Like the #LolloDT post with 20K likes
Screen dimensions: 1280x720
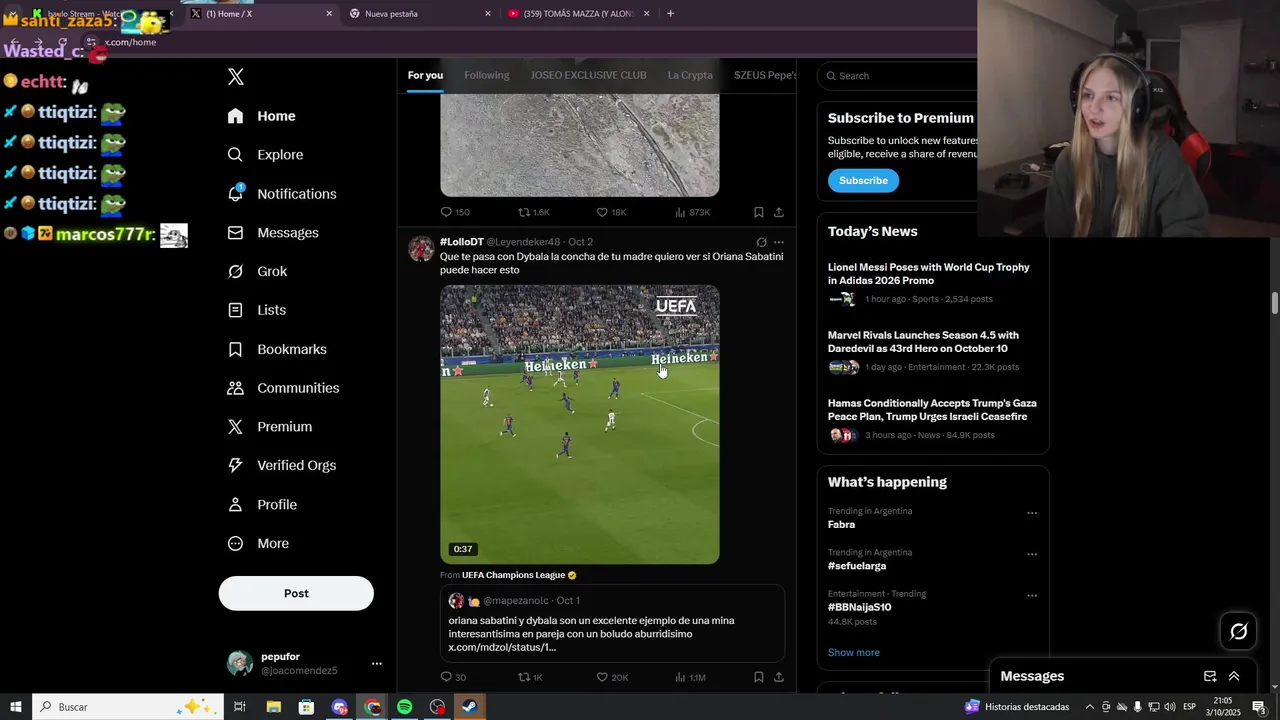612,677
